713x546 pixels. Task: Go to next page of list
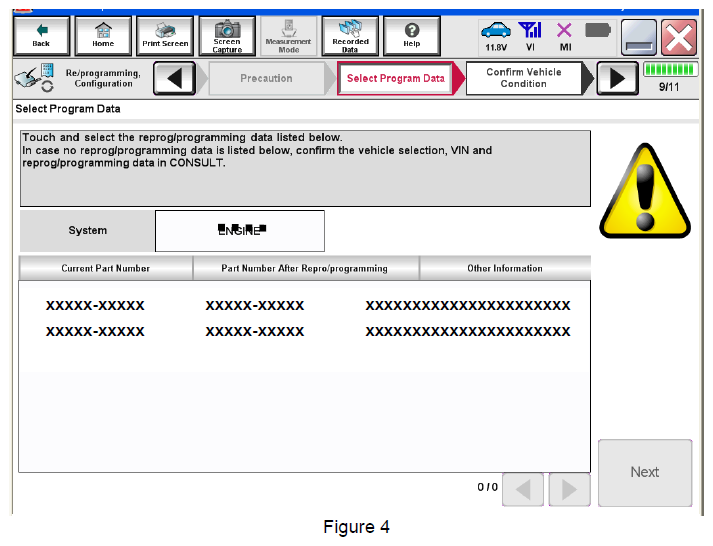pos(569,489)
